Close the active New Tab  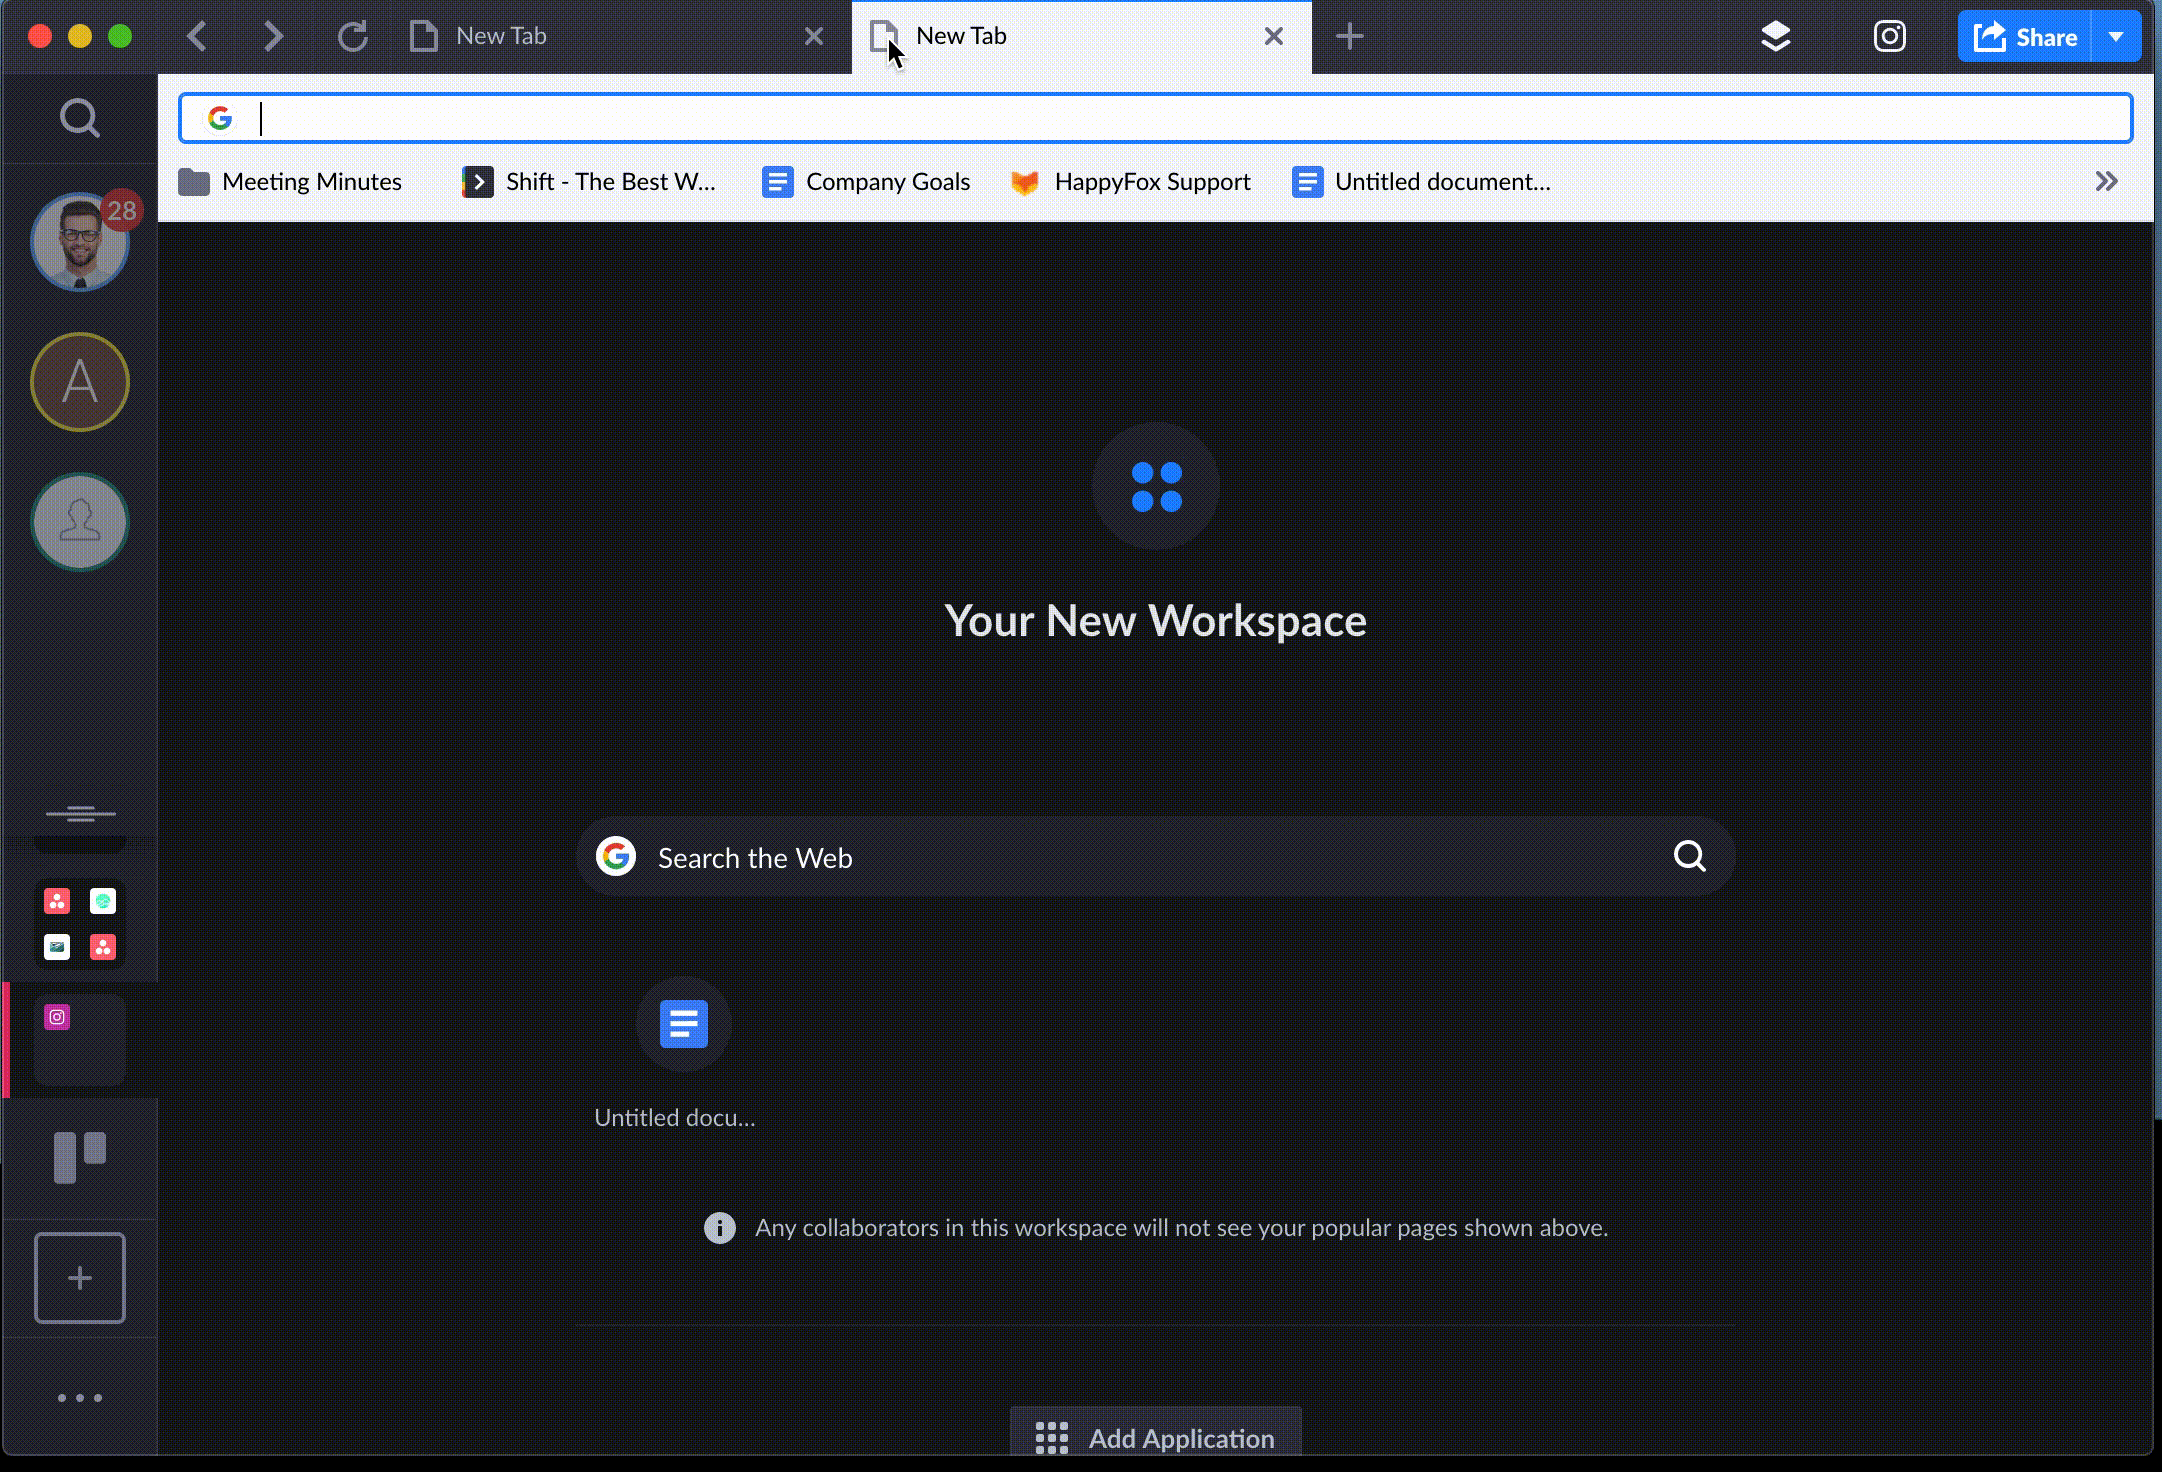1273,37
